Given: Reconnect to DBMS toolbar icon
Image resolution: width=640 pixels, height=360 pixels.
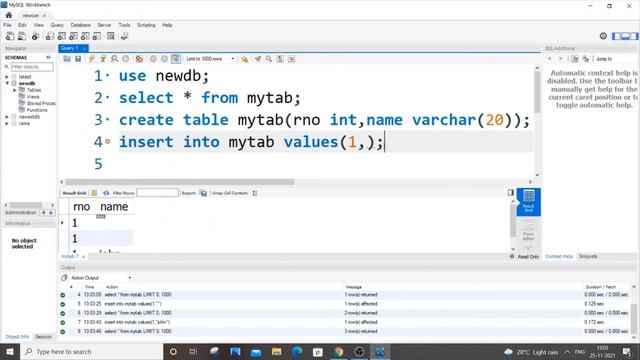Looking at the screenshot, I should click(124, 36).
